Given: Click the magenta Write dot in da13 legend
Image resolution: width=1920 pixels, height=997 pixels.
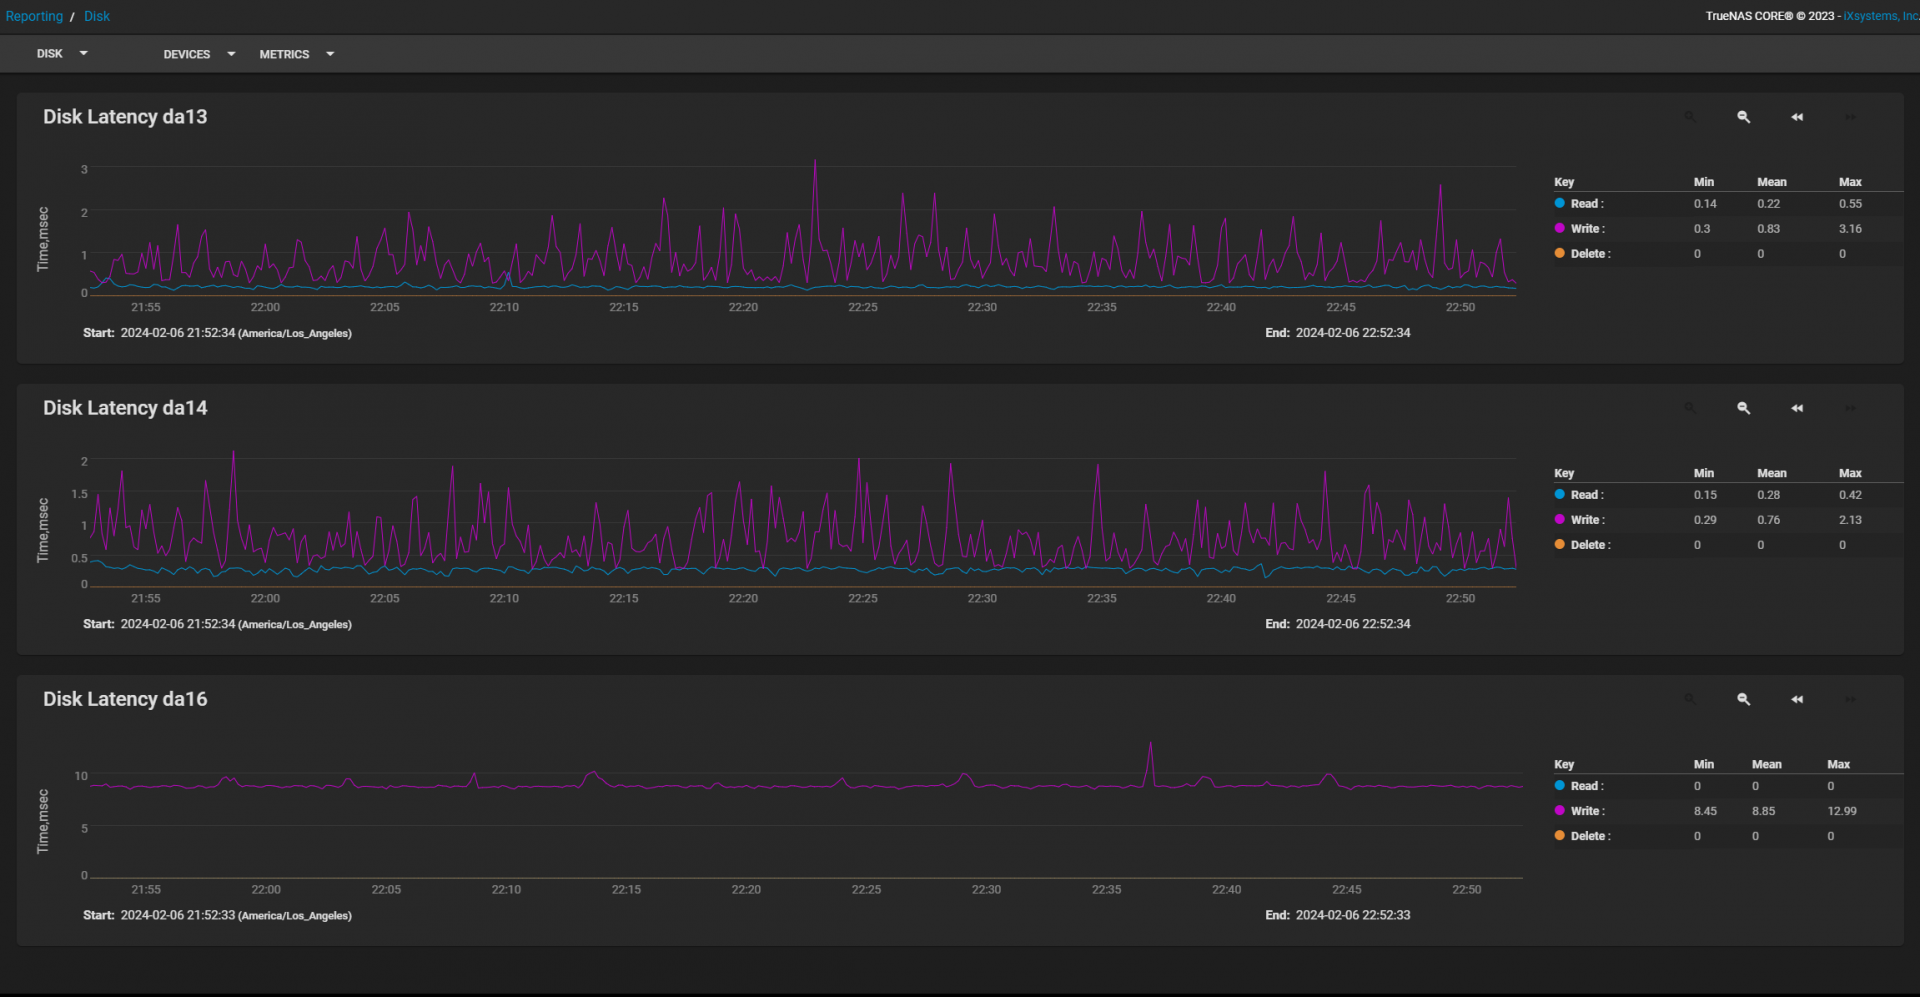Looking at the screenshot, I should coord(1559,228).
